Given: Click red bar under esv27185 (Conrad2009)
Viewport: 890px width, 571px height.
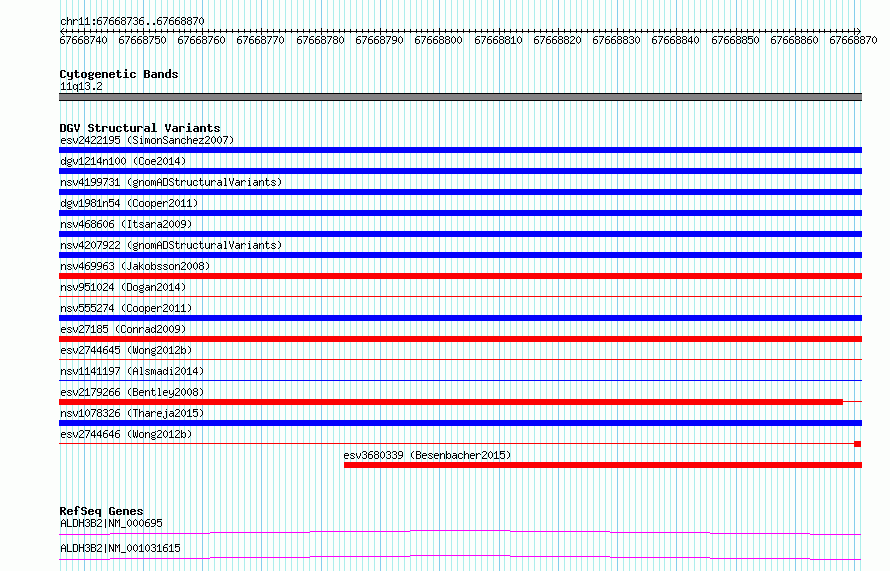Looking at the screenshot, I should pos(460,339).
